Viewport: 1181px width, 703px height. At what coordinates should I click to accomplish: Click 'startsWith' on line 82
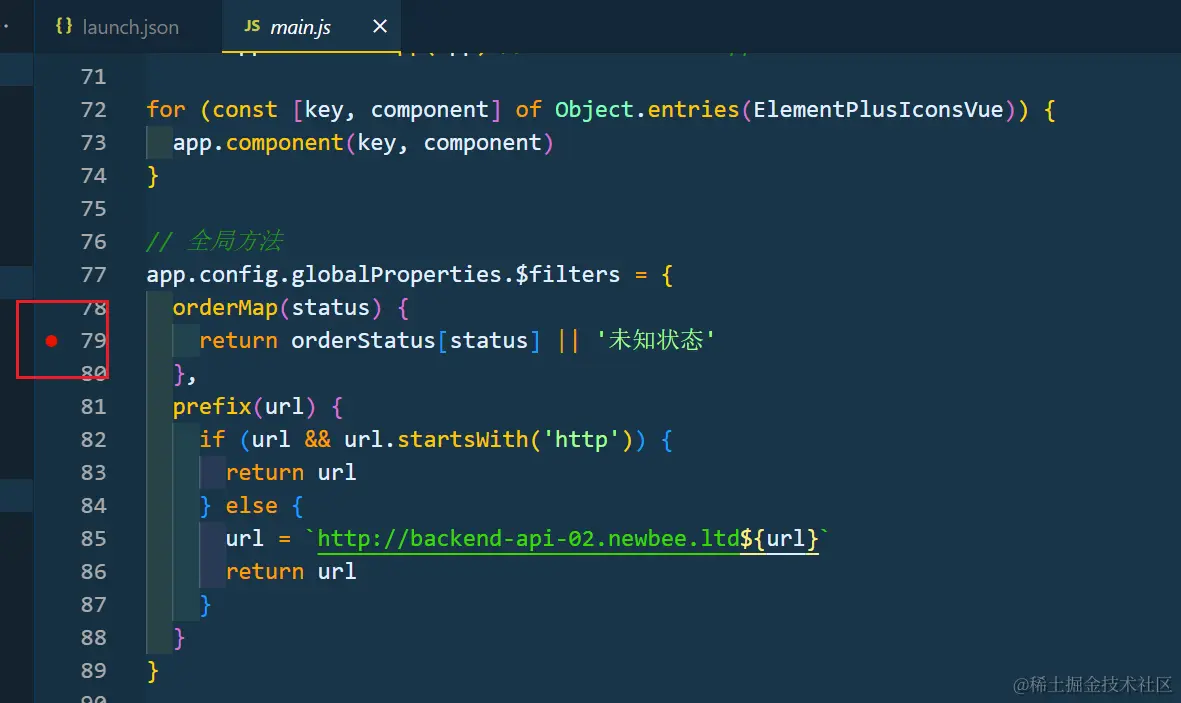coord(462,440)
